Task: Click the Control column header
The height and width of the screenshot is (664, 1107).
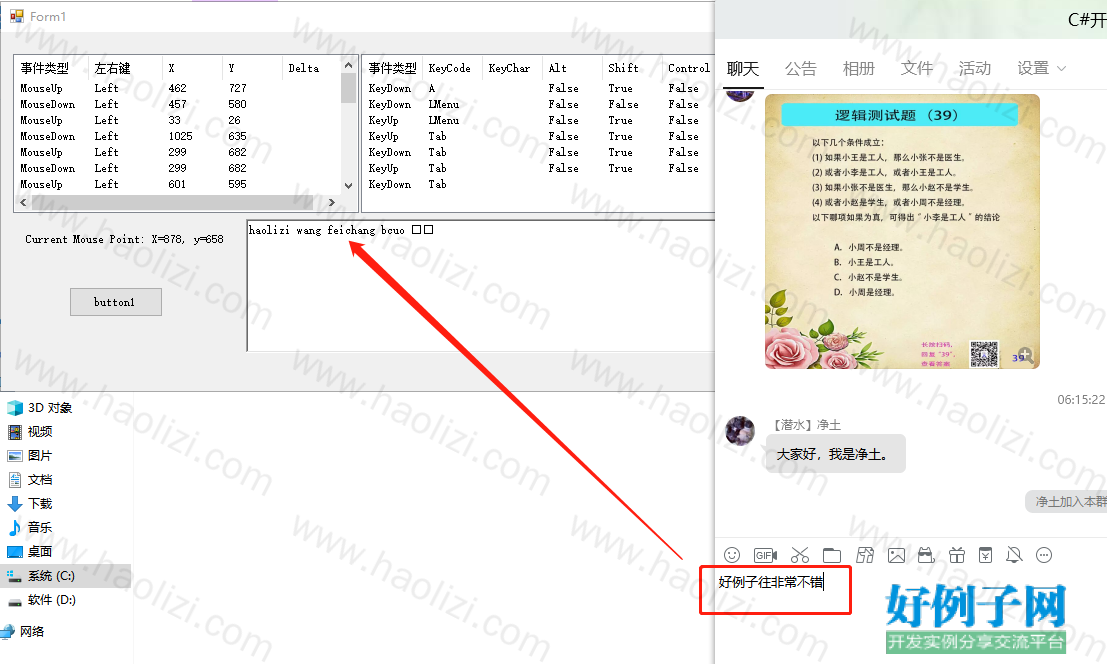Action: [x=689, y=68]
